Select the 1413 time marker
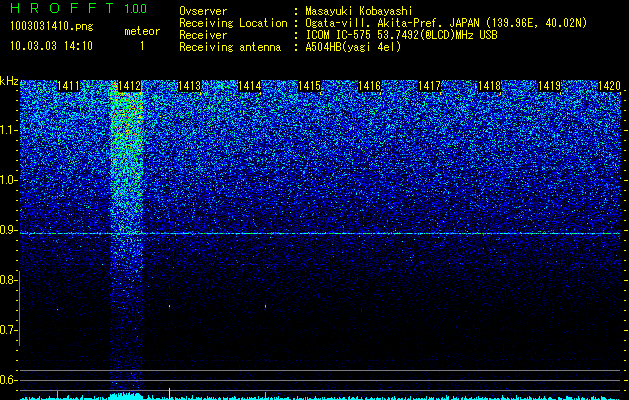The width and height of the screenshot is (629, 400). tap(189, 86)
